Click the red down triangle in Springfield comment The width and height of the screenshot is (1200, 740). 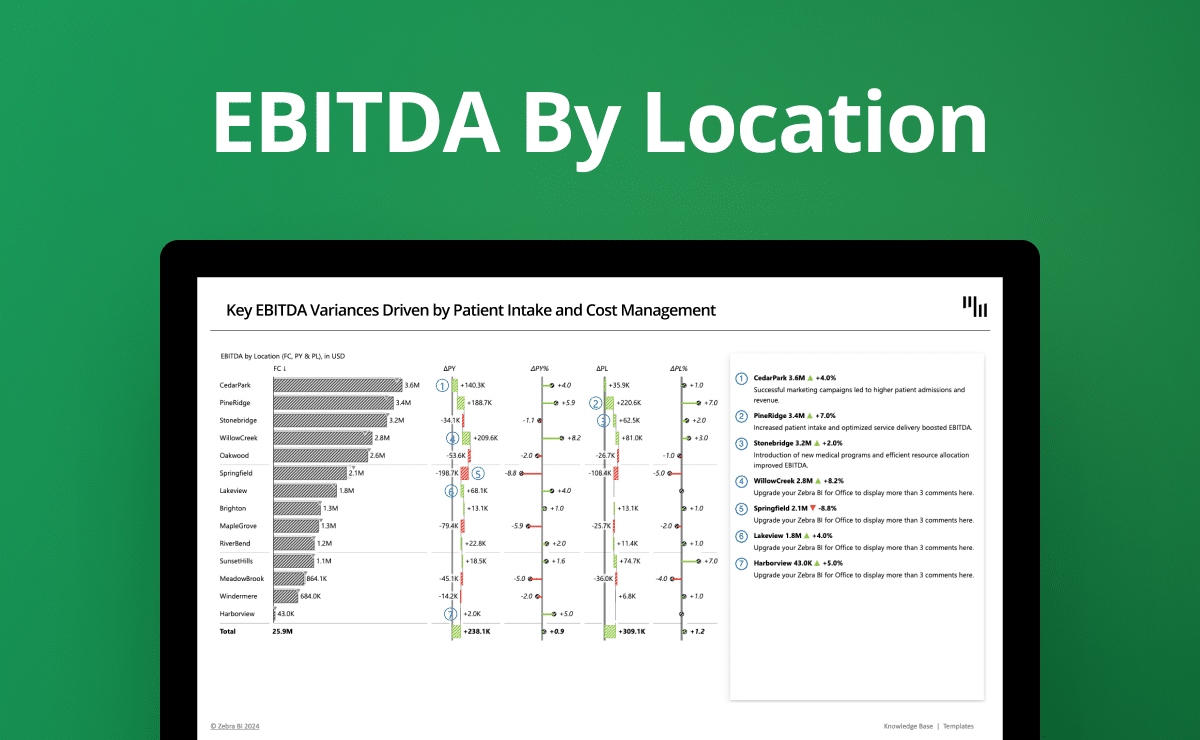813,508
